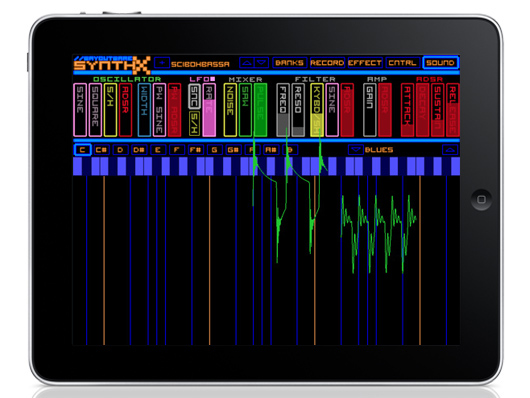Toggle the LFO S/H switch
Screen dimensions: 530x398
pos(194,124)
